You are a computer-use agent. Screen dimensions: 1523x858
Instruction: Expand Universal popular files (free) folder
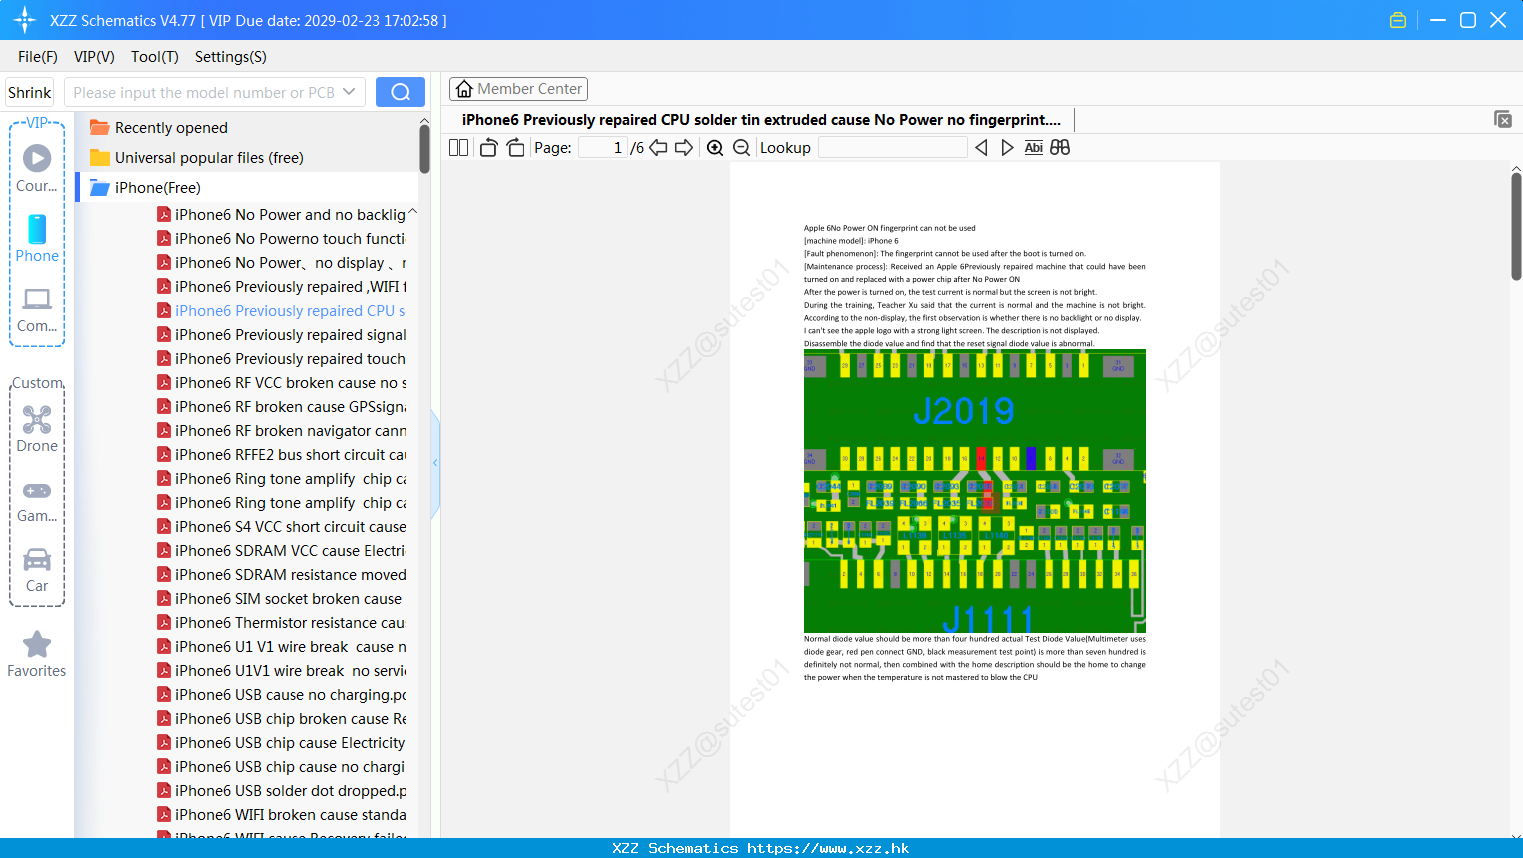196,157
